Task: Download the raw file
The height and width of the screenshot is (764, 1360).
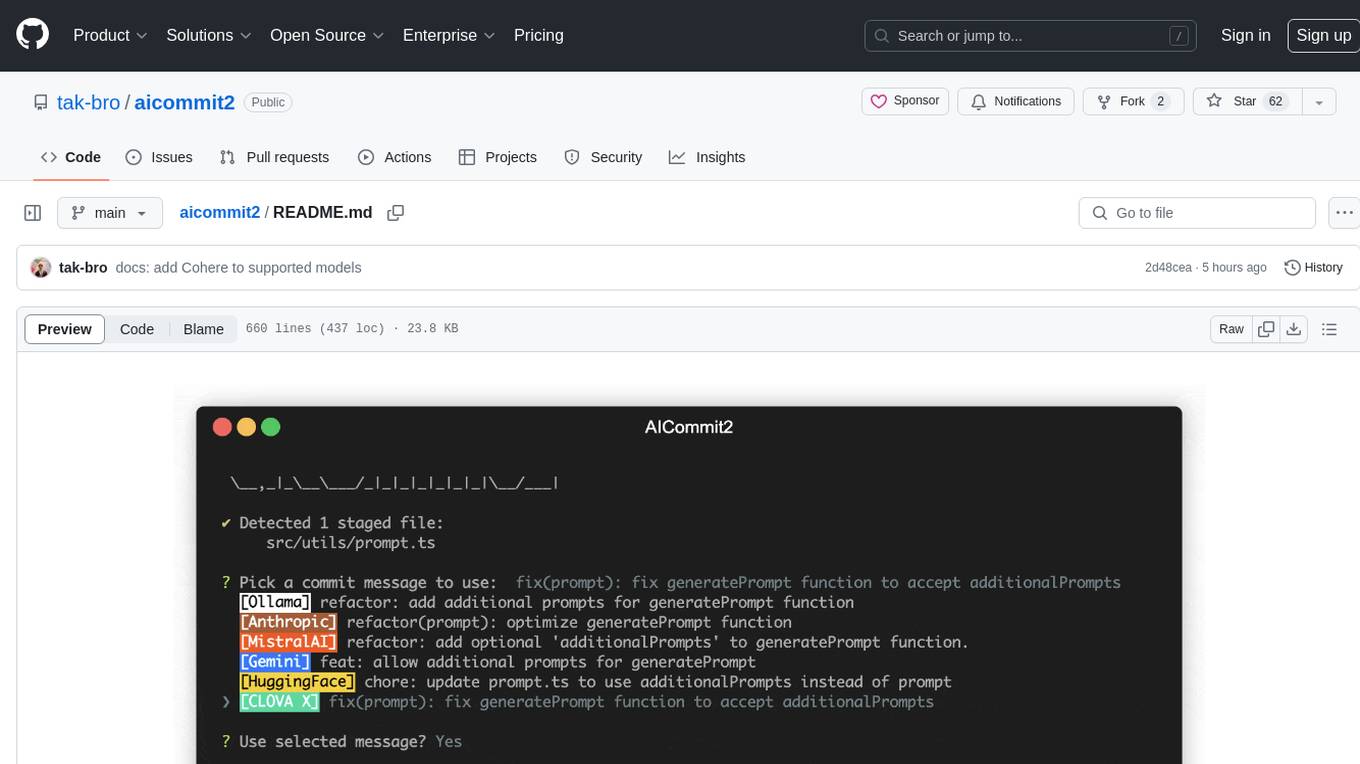Action: (1293, 329)
